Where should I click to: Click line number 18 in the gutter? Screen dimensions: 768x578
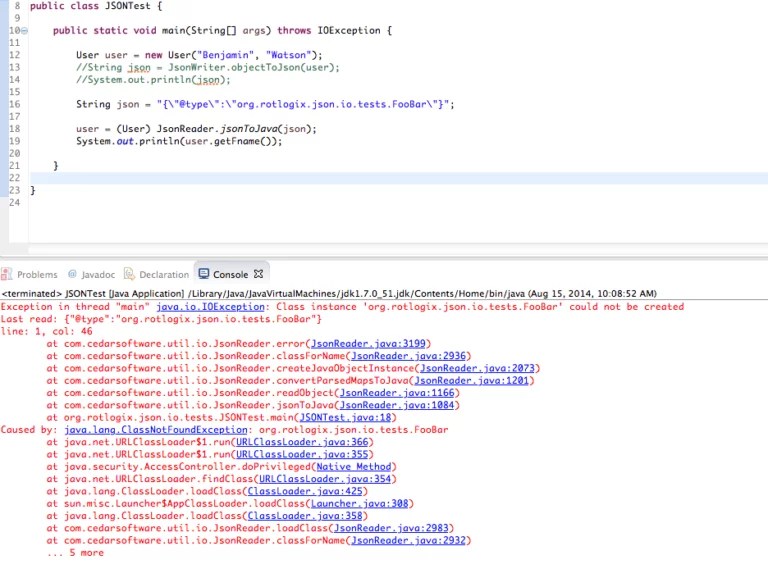click(15, 129)
